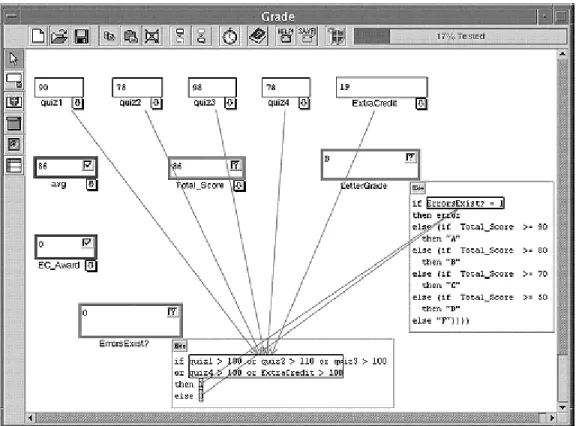576x426 pixels.
Task: Select the quiz condition box in ErrorsExist? formula
Action: [266, 366]
